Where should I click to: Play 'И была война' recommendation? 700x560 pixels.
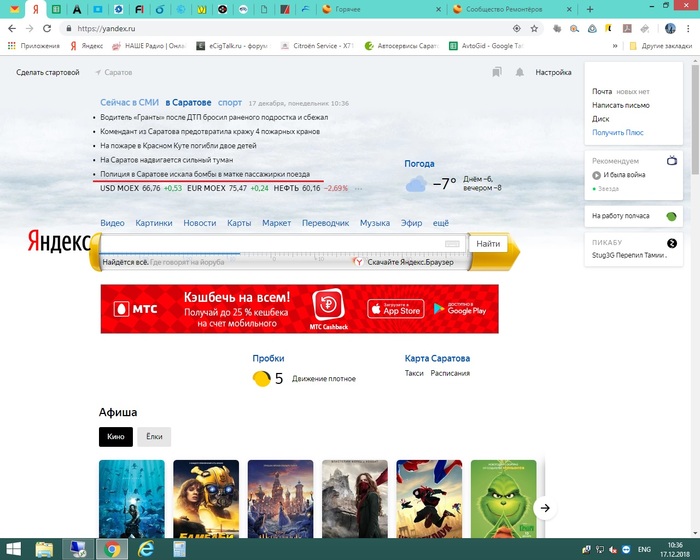coord(619,175)
